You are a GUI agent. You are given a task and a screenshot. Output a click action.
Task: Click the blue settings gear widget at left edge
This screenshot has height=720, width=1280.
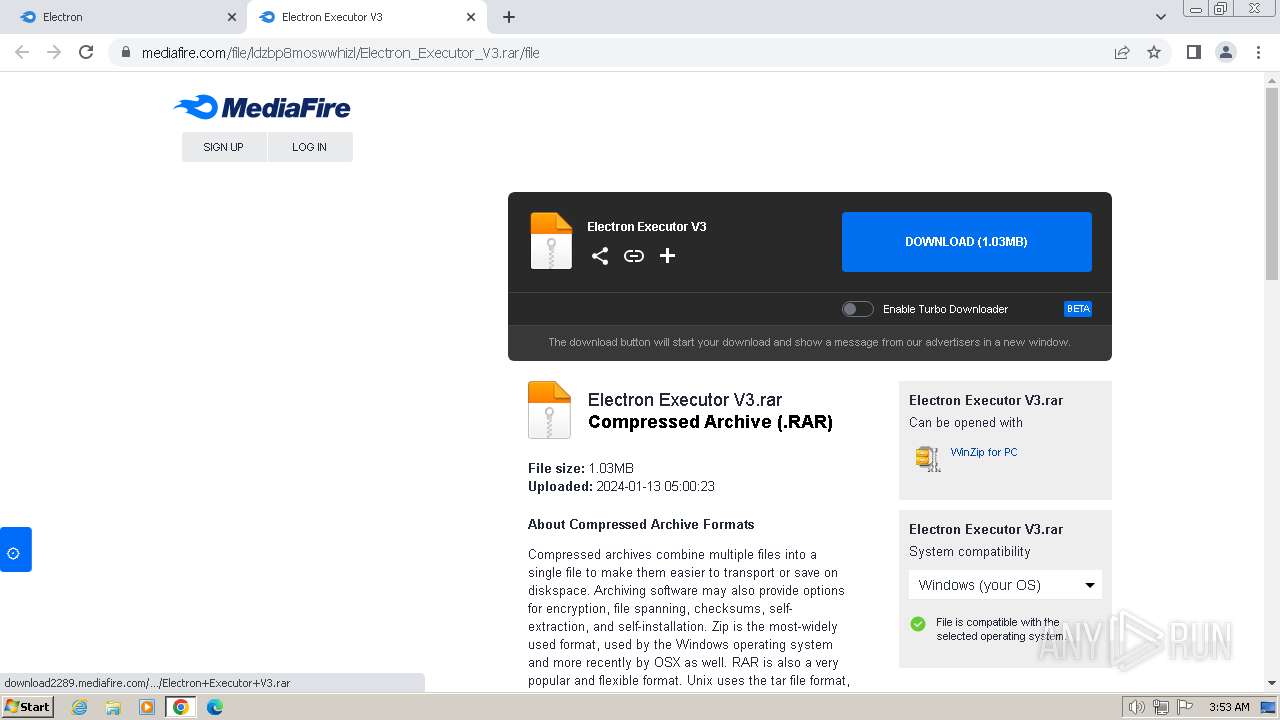tap(15, 550)
